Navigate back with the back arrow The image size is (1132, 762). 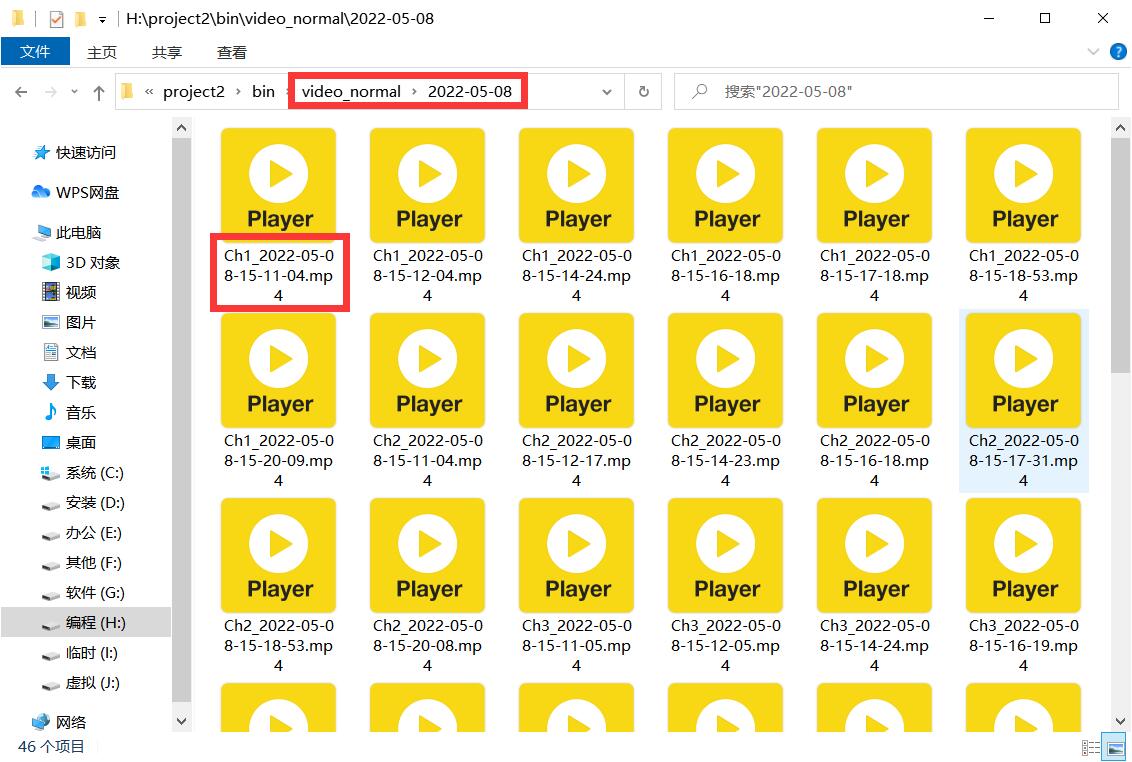tap(21, 92)
